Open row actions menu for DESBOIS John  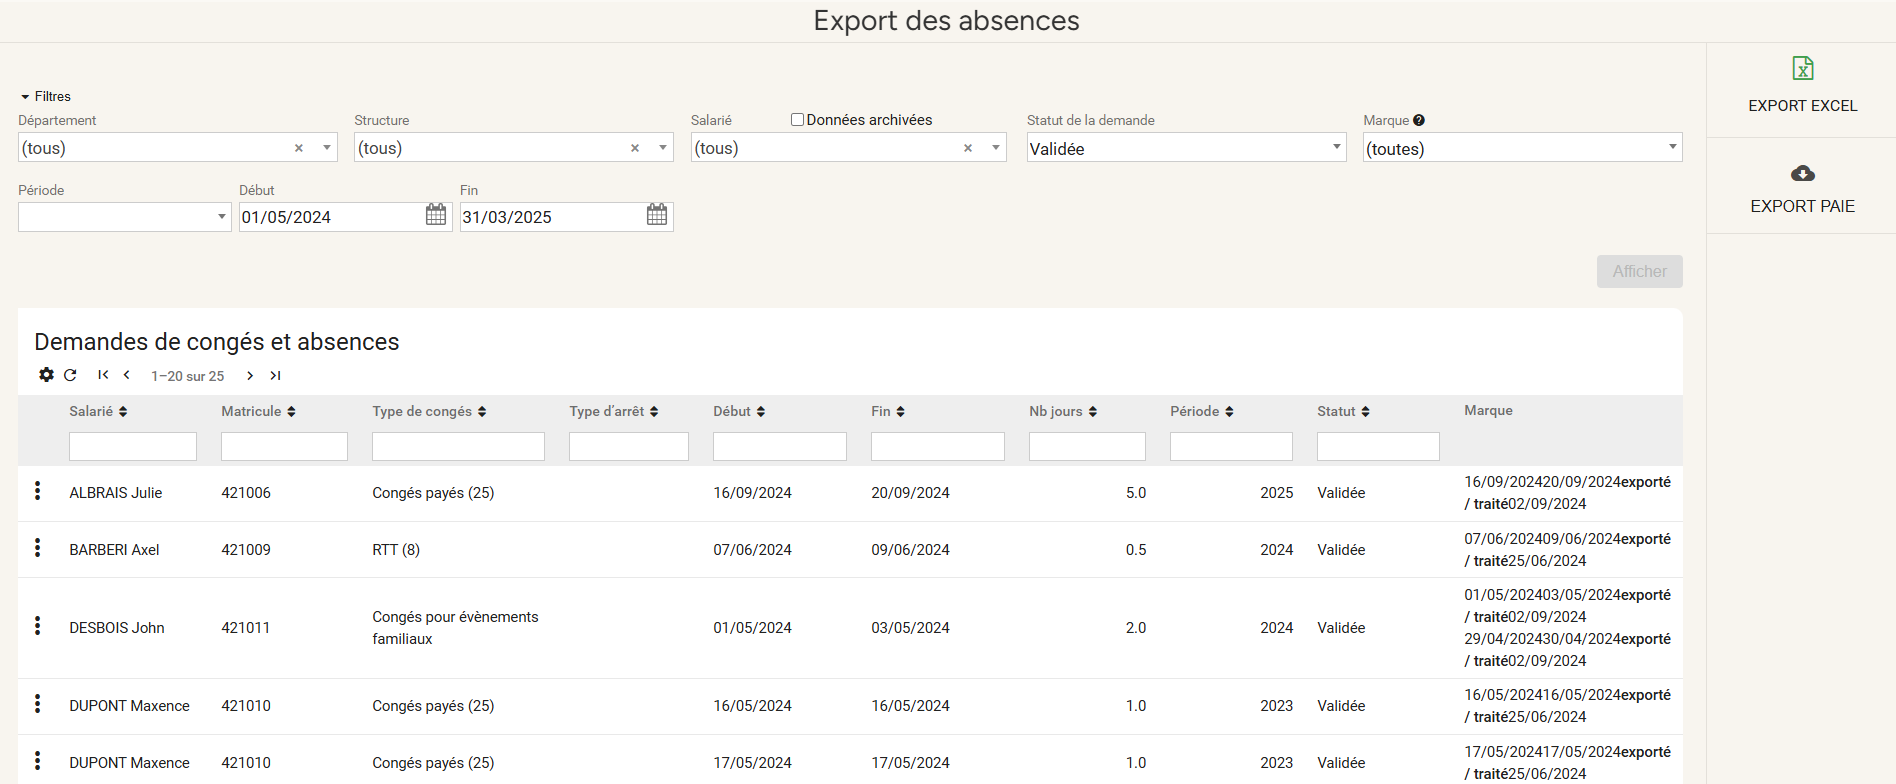point(37,626)
